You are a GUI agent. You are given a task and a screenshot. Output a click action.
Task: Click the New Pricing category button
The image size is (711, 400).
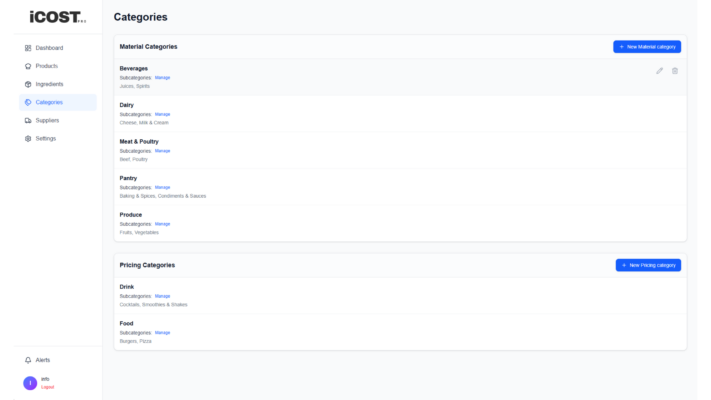(648, 265)
